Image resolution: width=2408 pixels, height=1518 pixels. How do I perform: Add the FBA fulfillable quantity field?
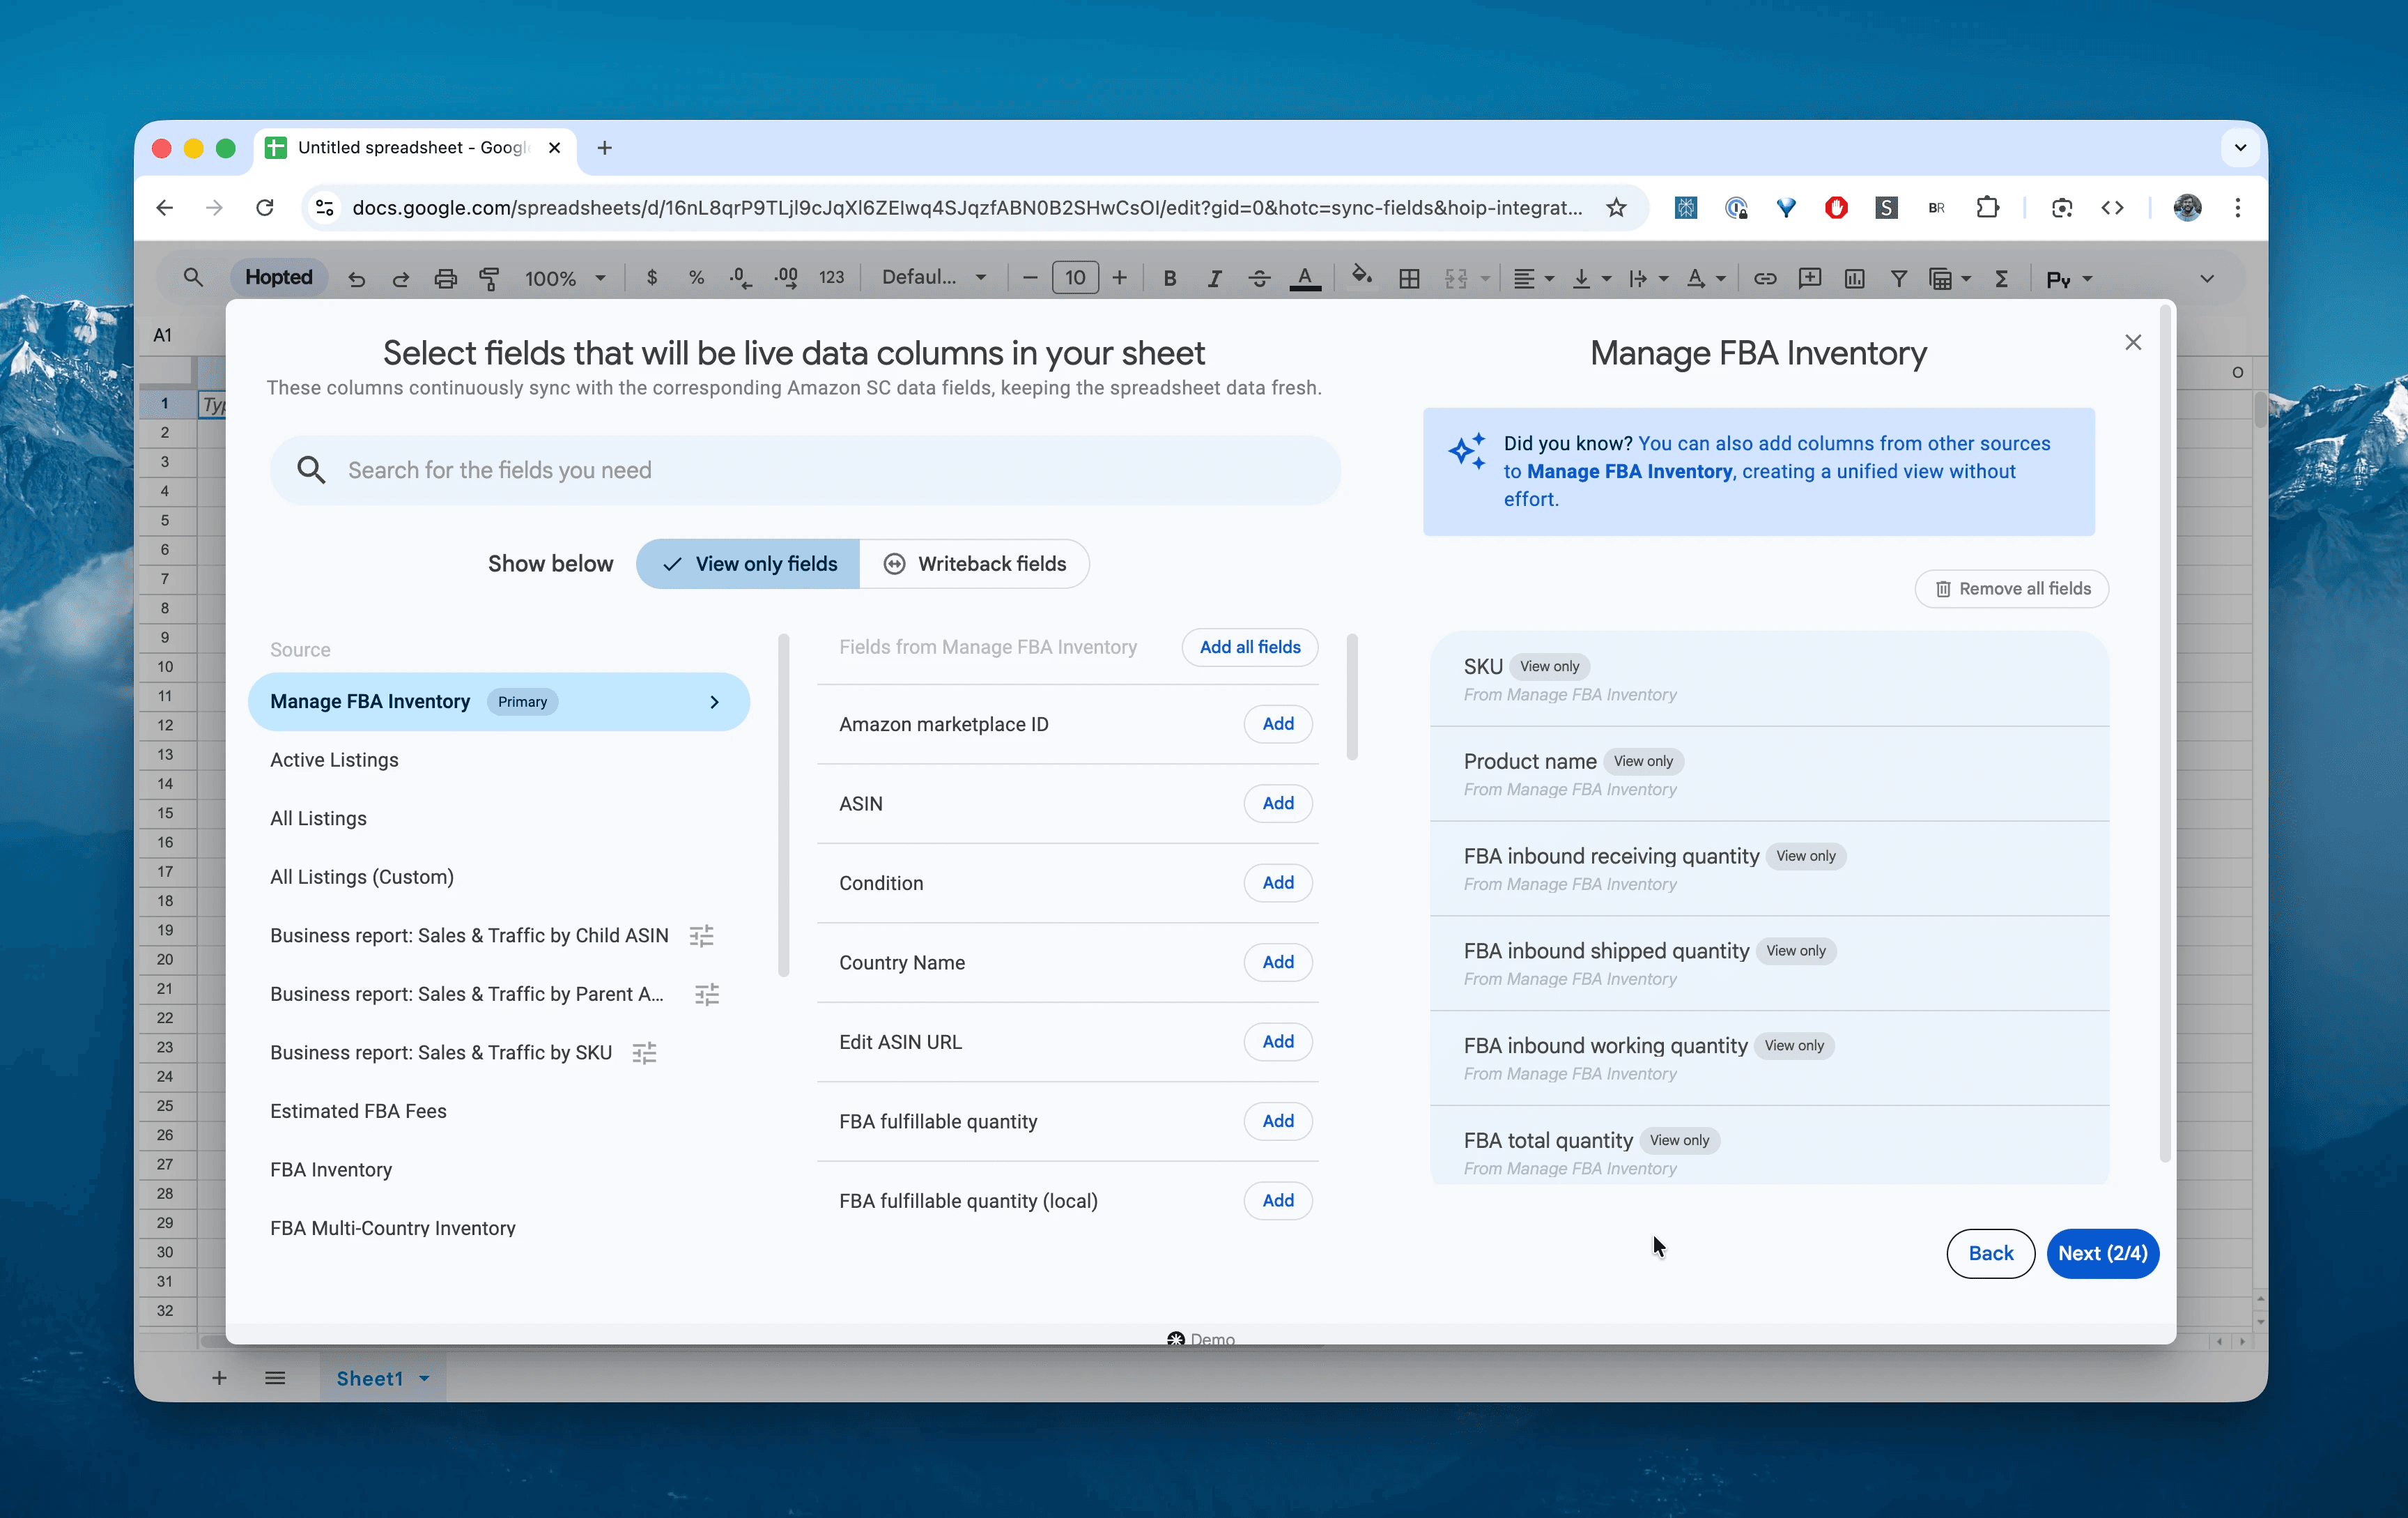tap(1278, 1121)
